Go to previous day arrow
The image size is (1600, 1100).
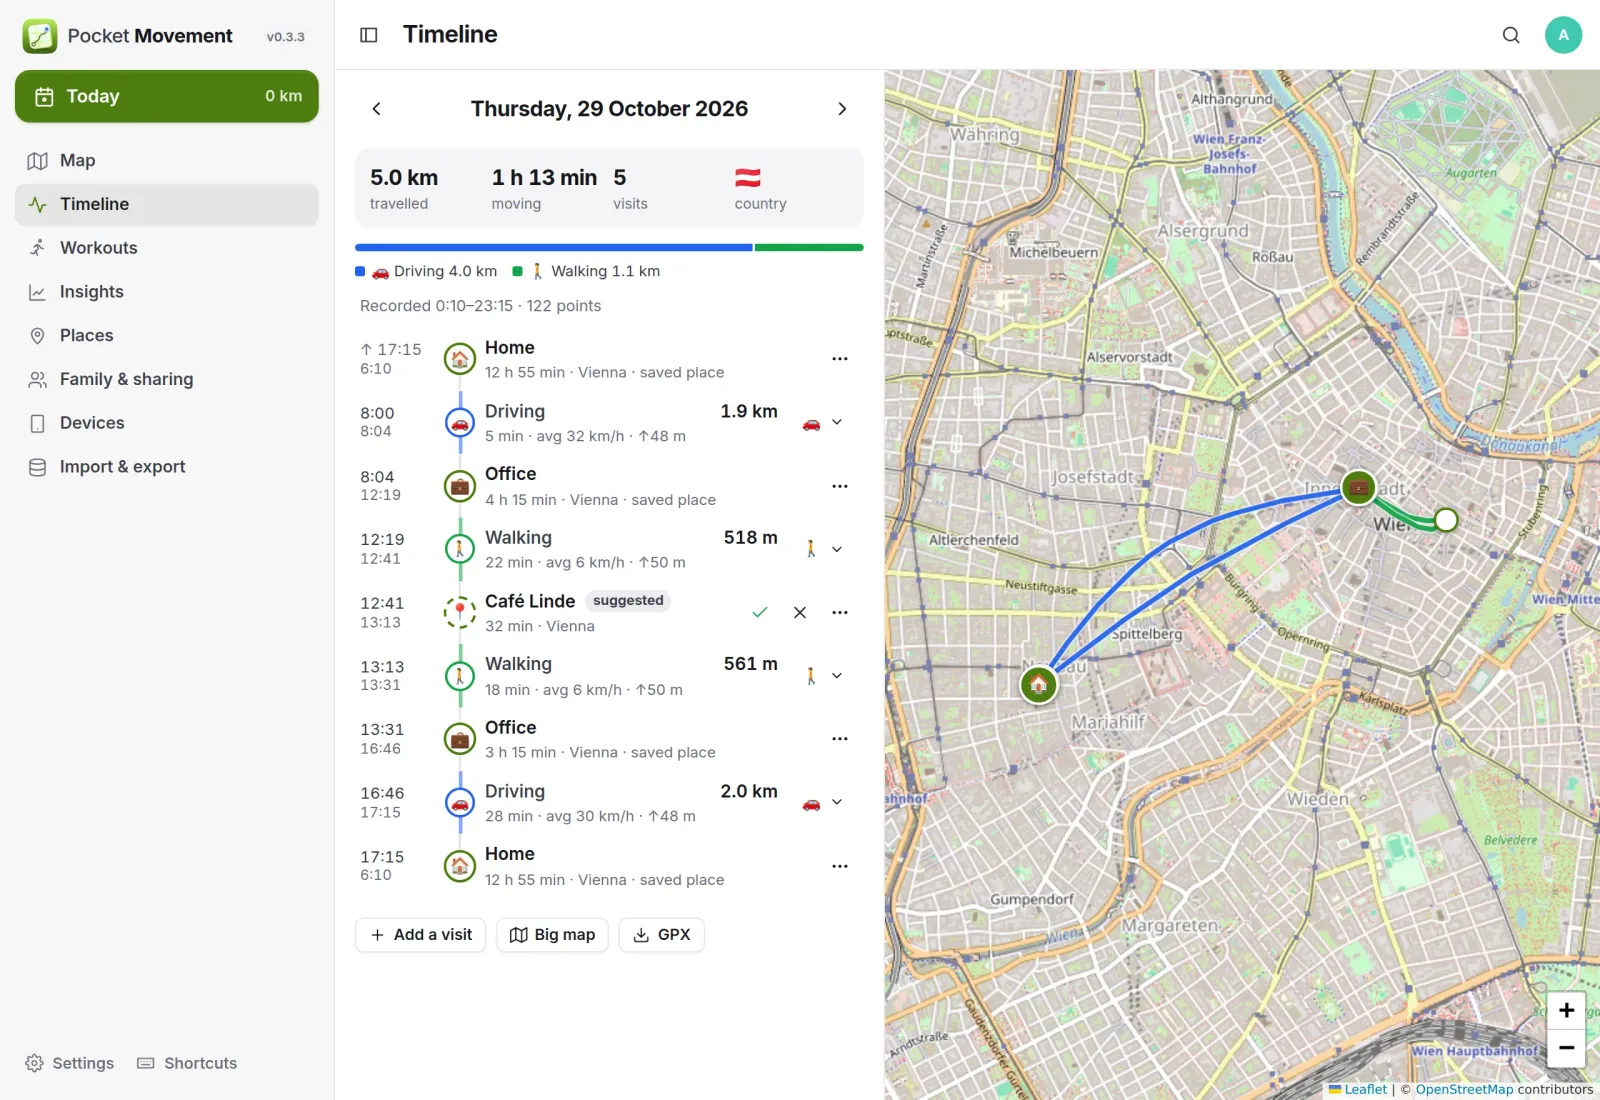(x=377, y=109)
